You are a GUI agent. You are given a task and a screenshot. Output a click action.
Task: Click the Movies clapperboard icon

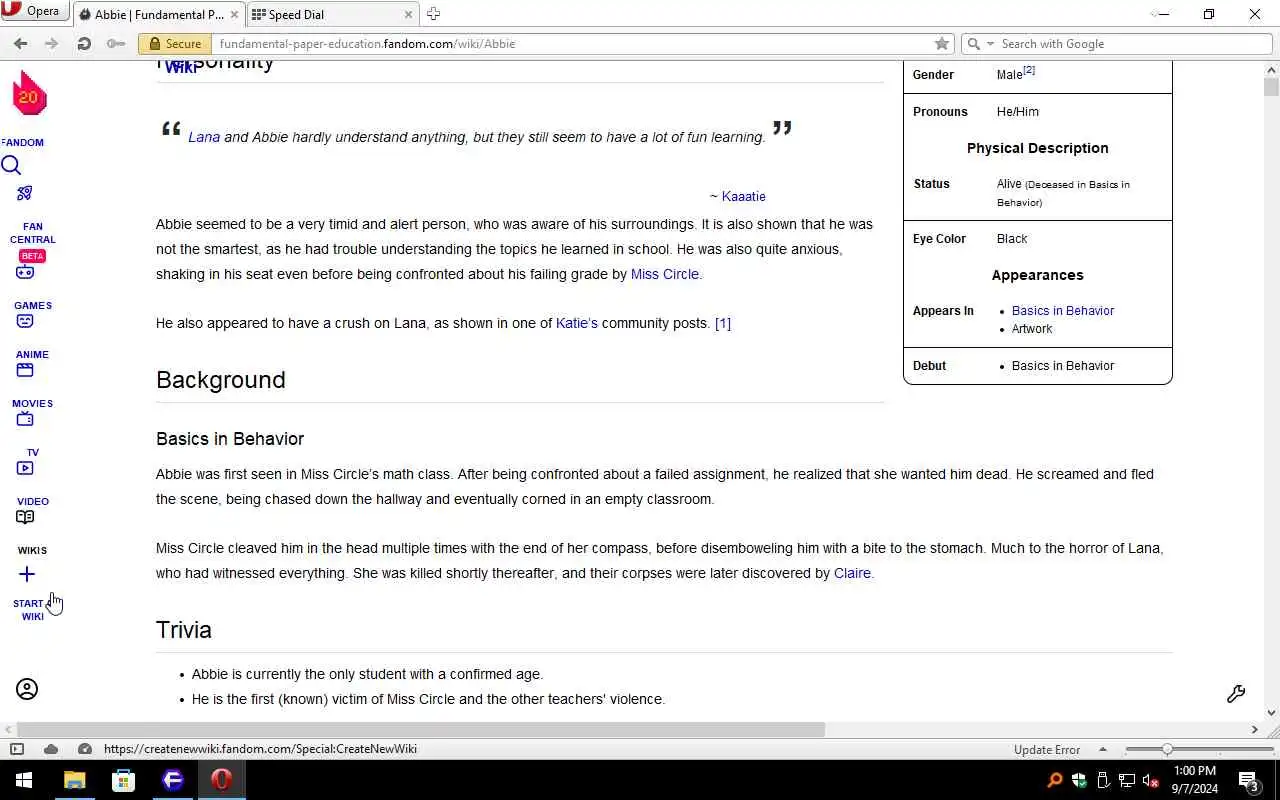coord(25,370)
